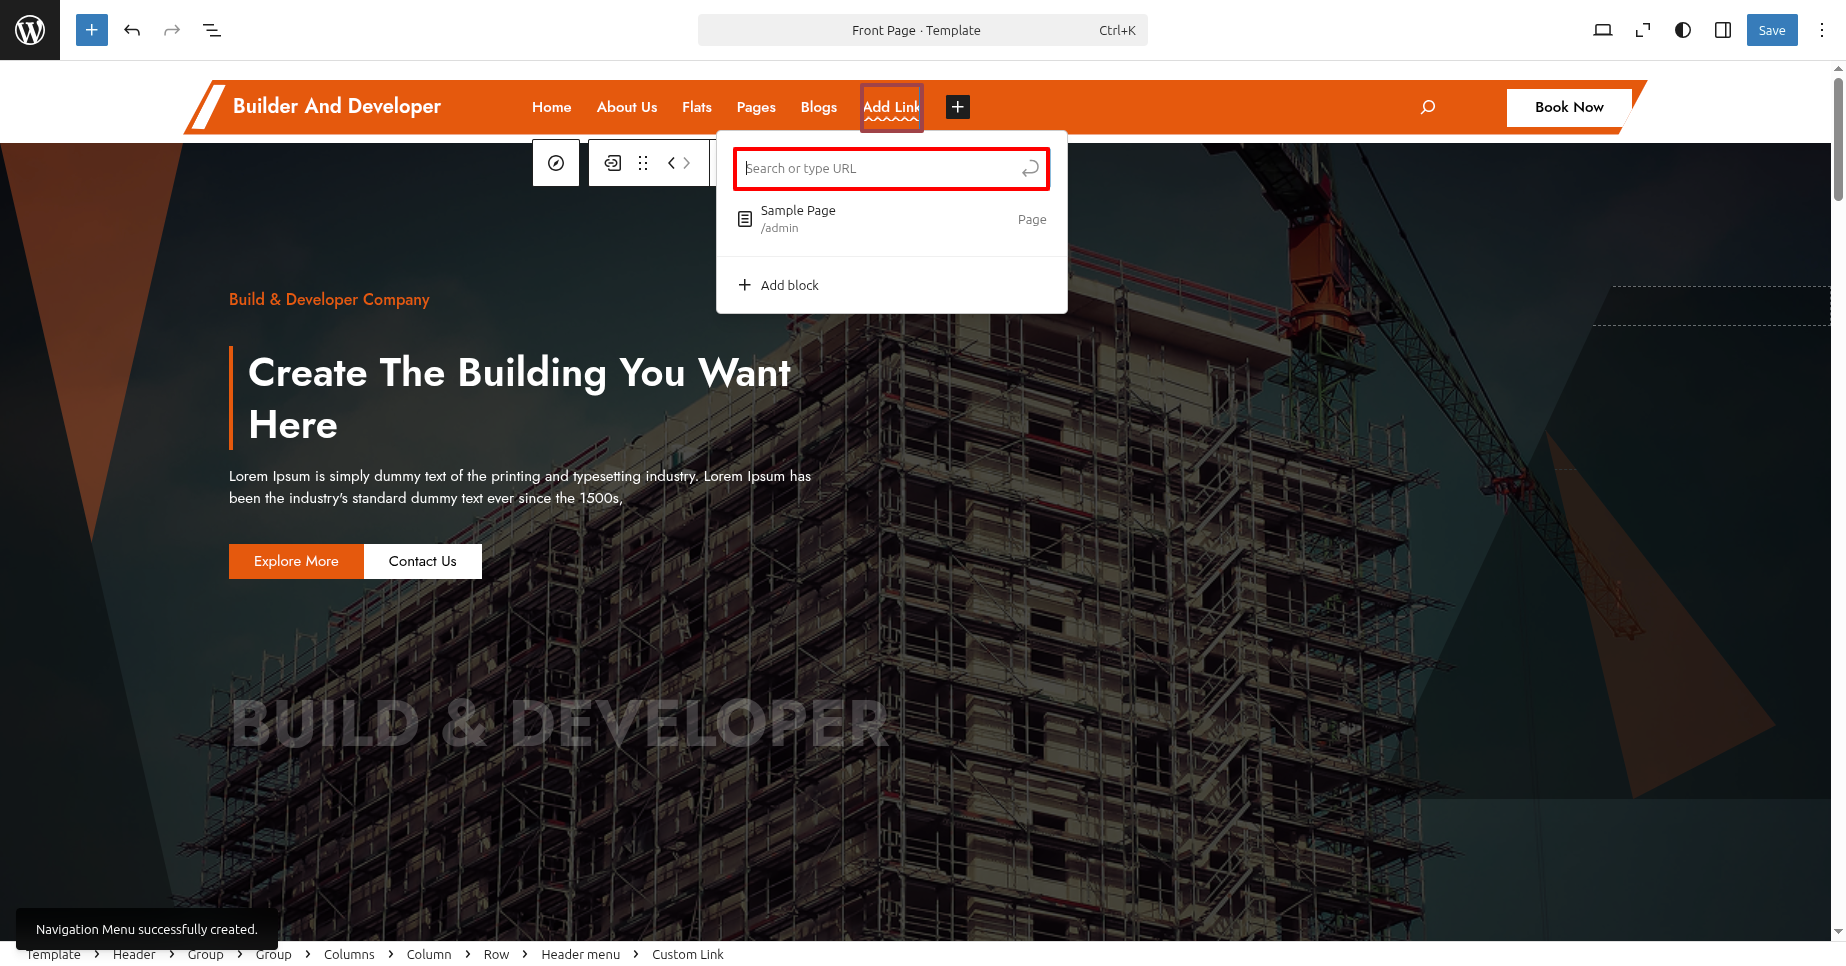The width and height of the screenshot is (1846, 966).
Task: Add a new menu item with plus
Action: (957, 107)
